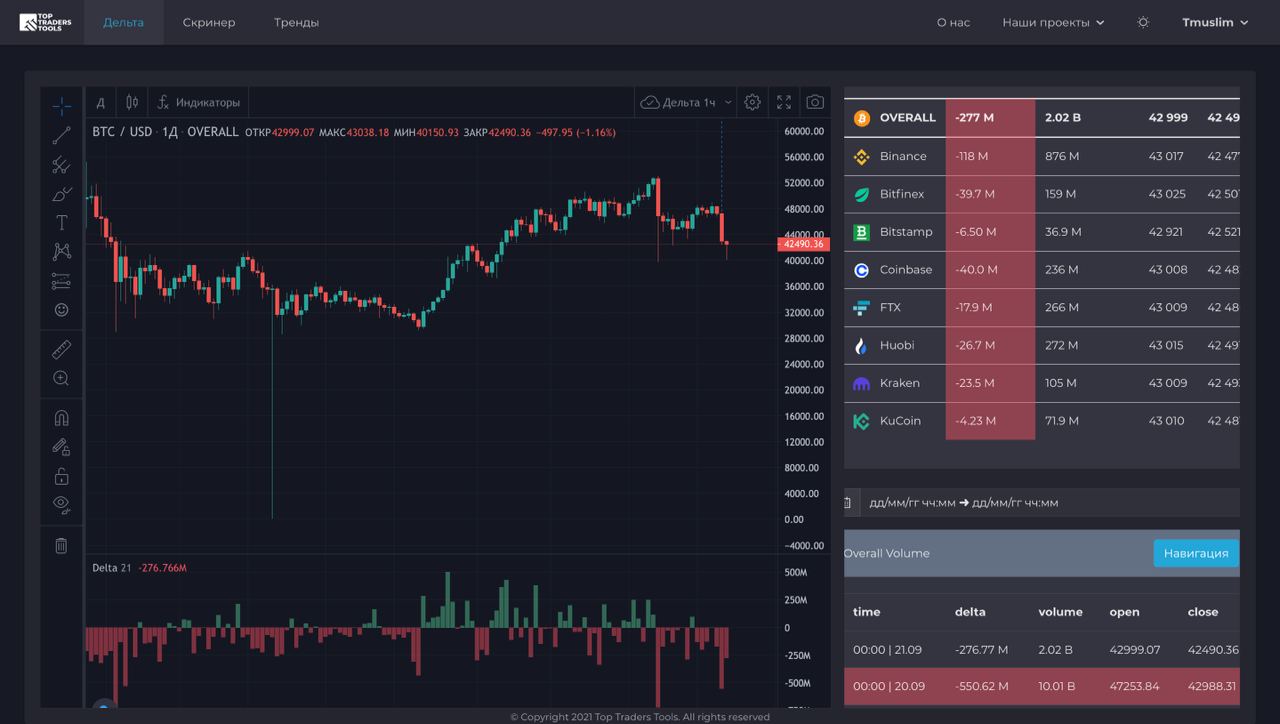
Task: Switch chart to fullscreen mode
Action: tap(784, 102)
